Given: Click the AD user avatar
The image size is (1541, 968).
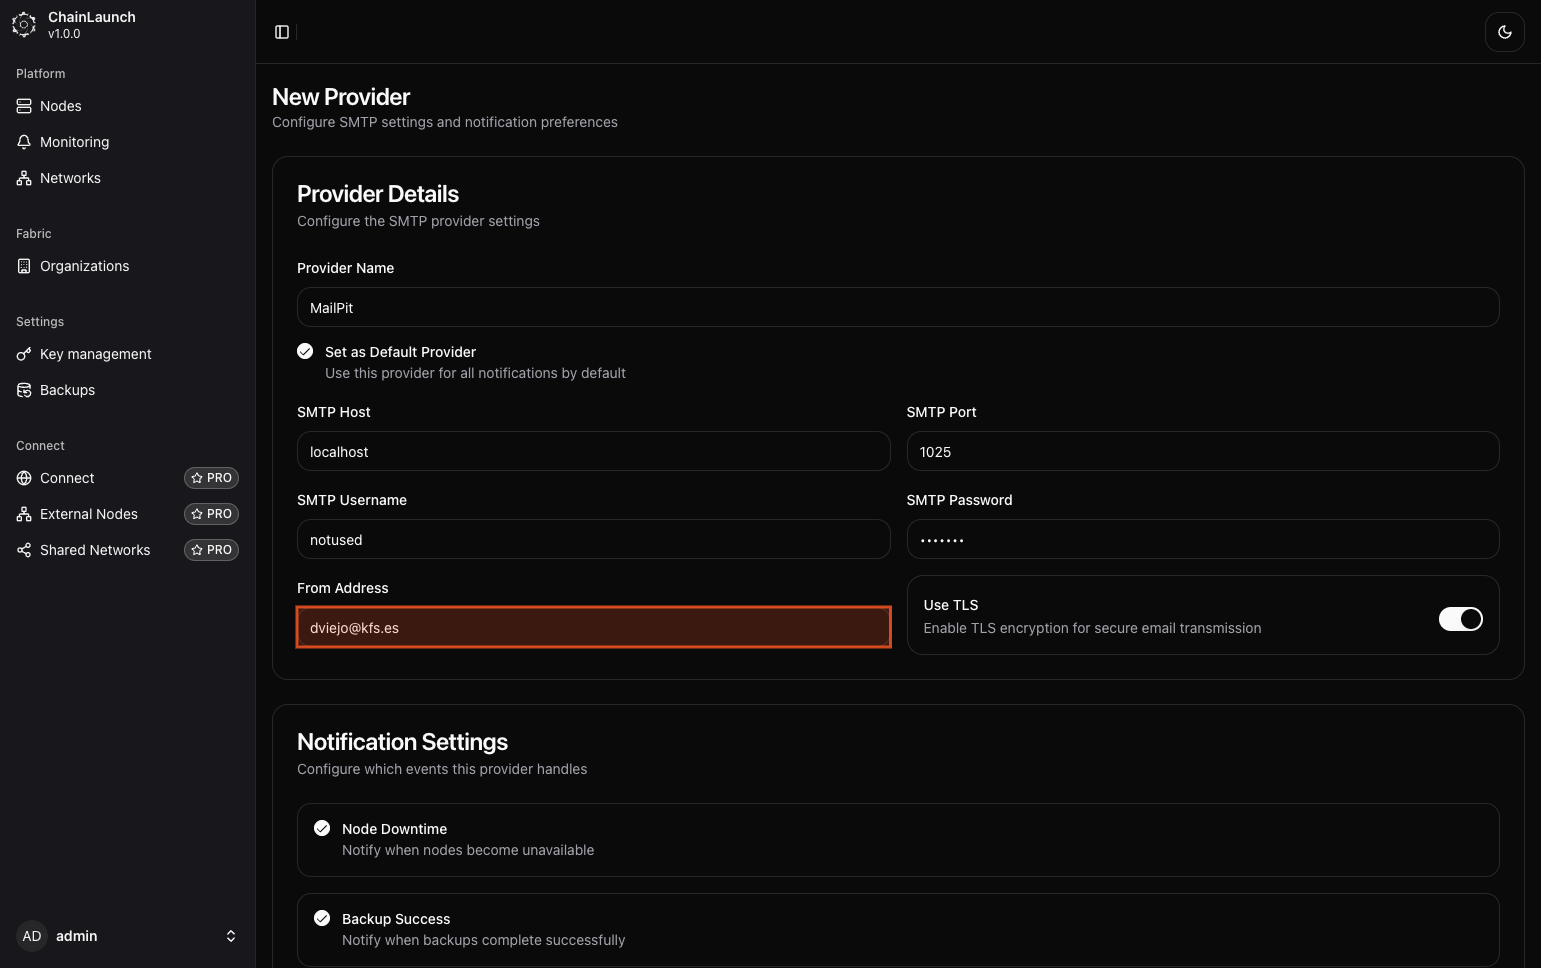Looking at the screenshot, I should [x=32, y=936].
